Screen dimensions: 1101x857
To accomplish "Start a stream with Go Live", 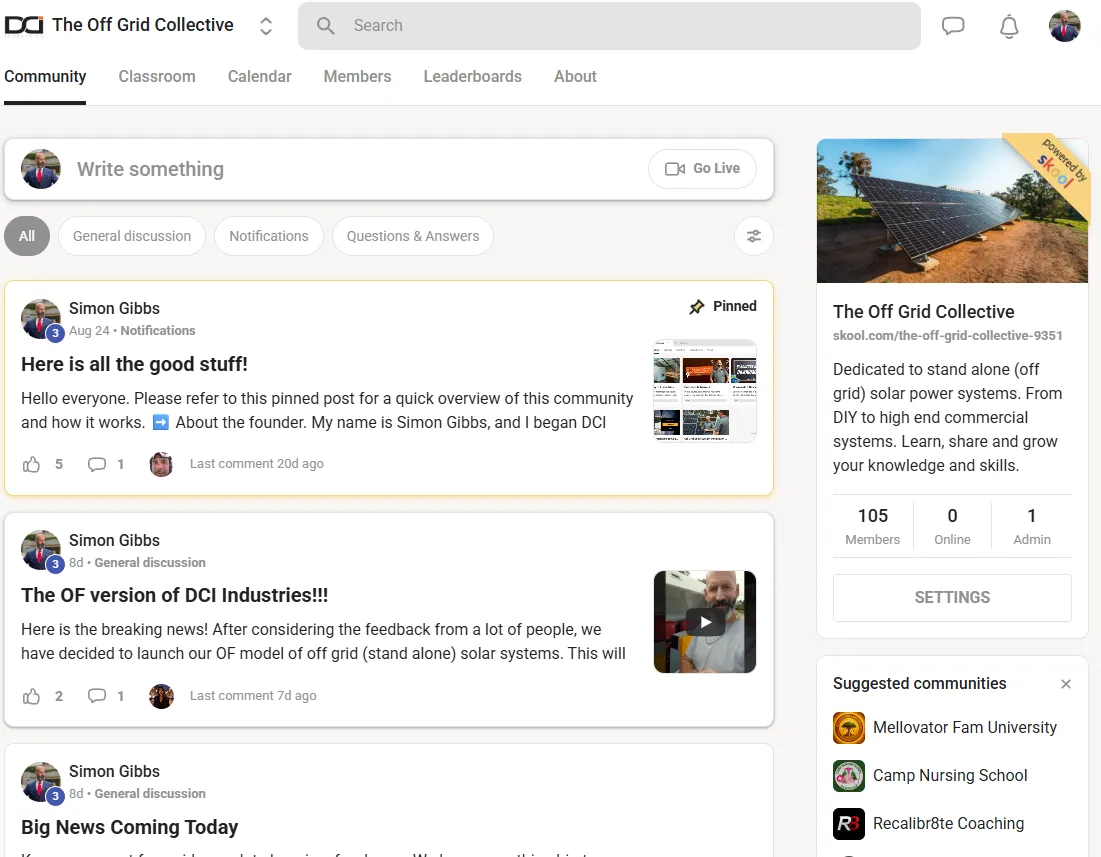I will (702, 168).
